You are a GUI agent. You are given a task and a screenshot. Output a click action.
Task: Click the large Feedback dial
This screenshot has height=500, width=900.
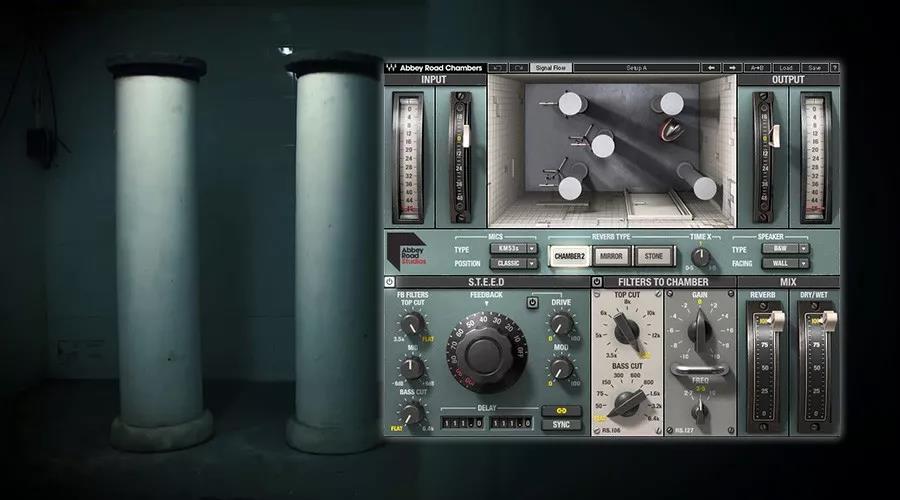[486, 354]
